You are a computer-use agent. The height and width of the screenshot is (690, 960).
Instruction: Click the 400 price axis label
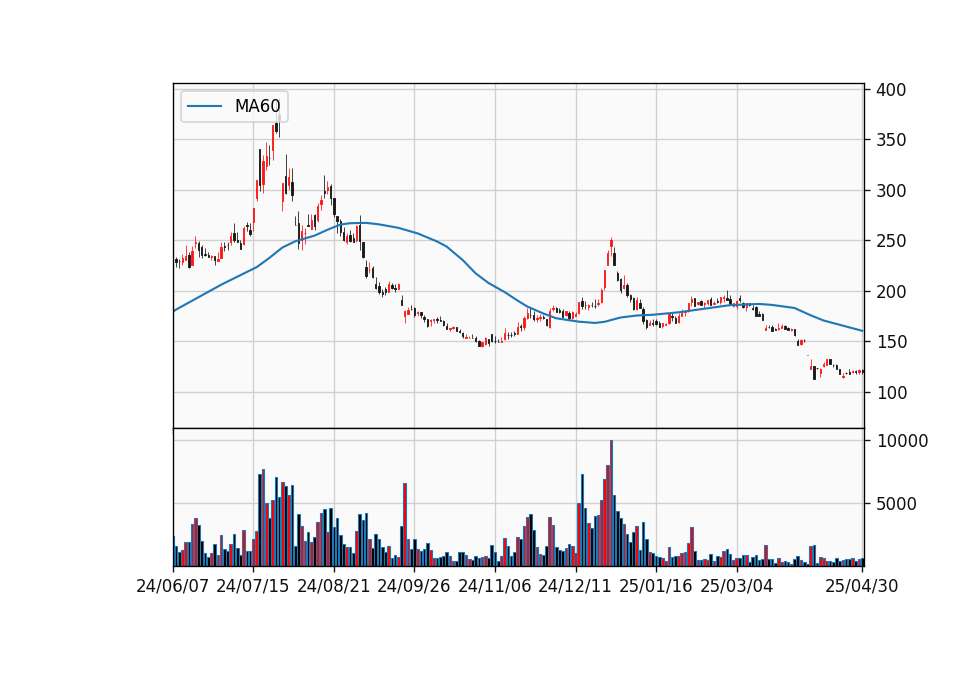tap(891, 90)
